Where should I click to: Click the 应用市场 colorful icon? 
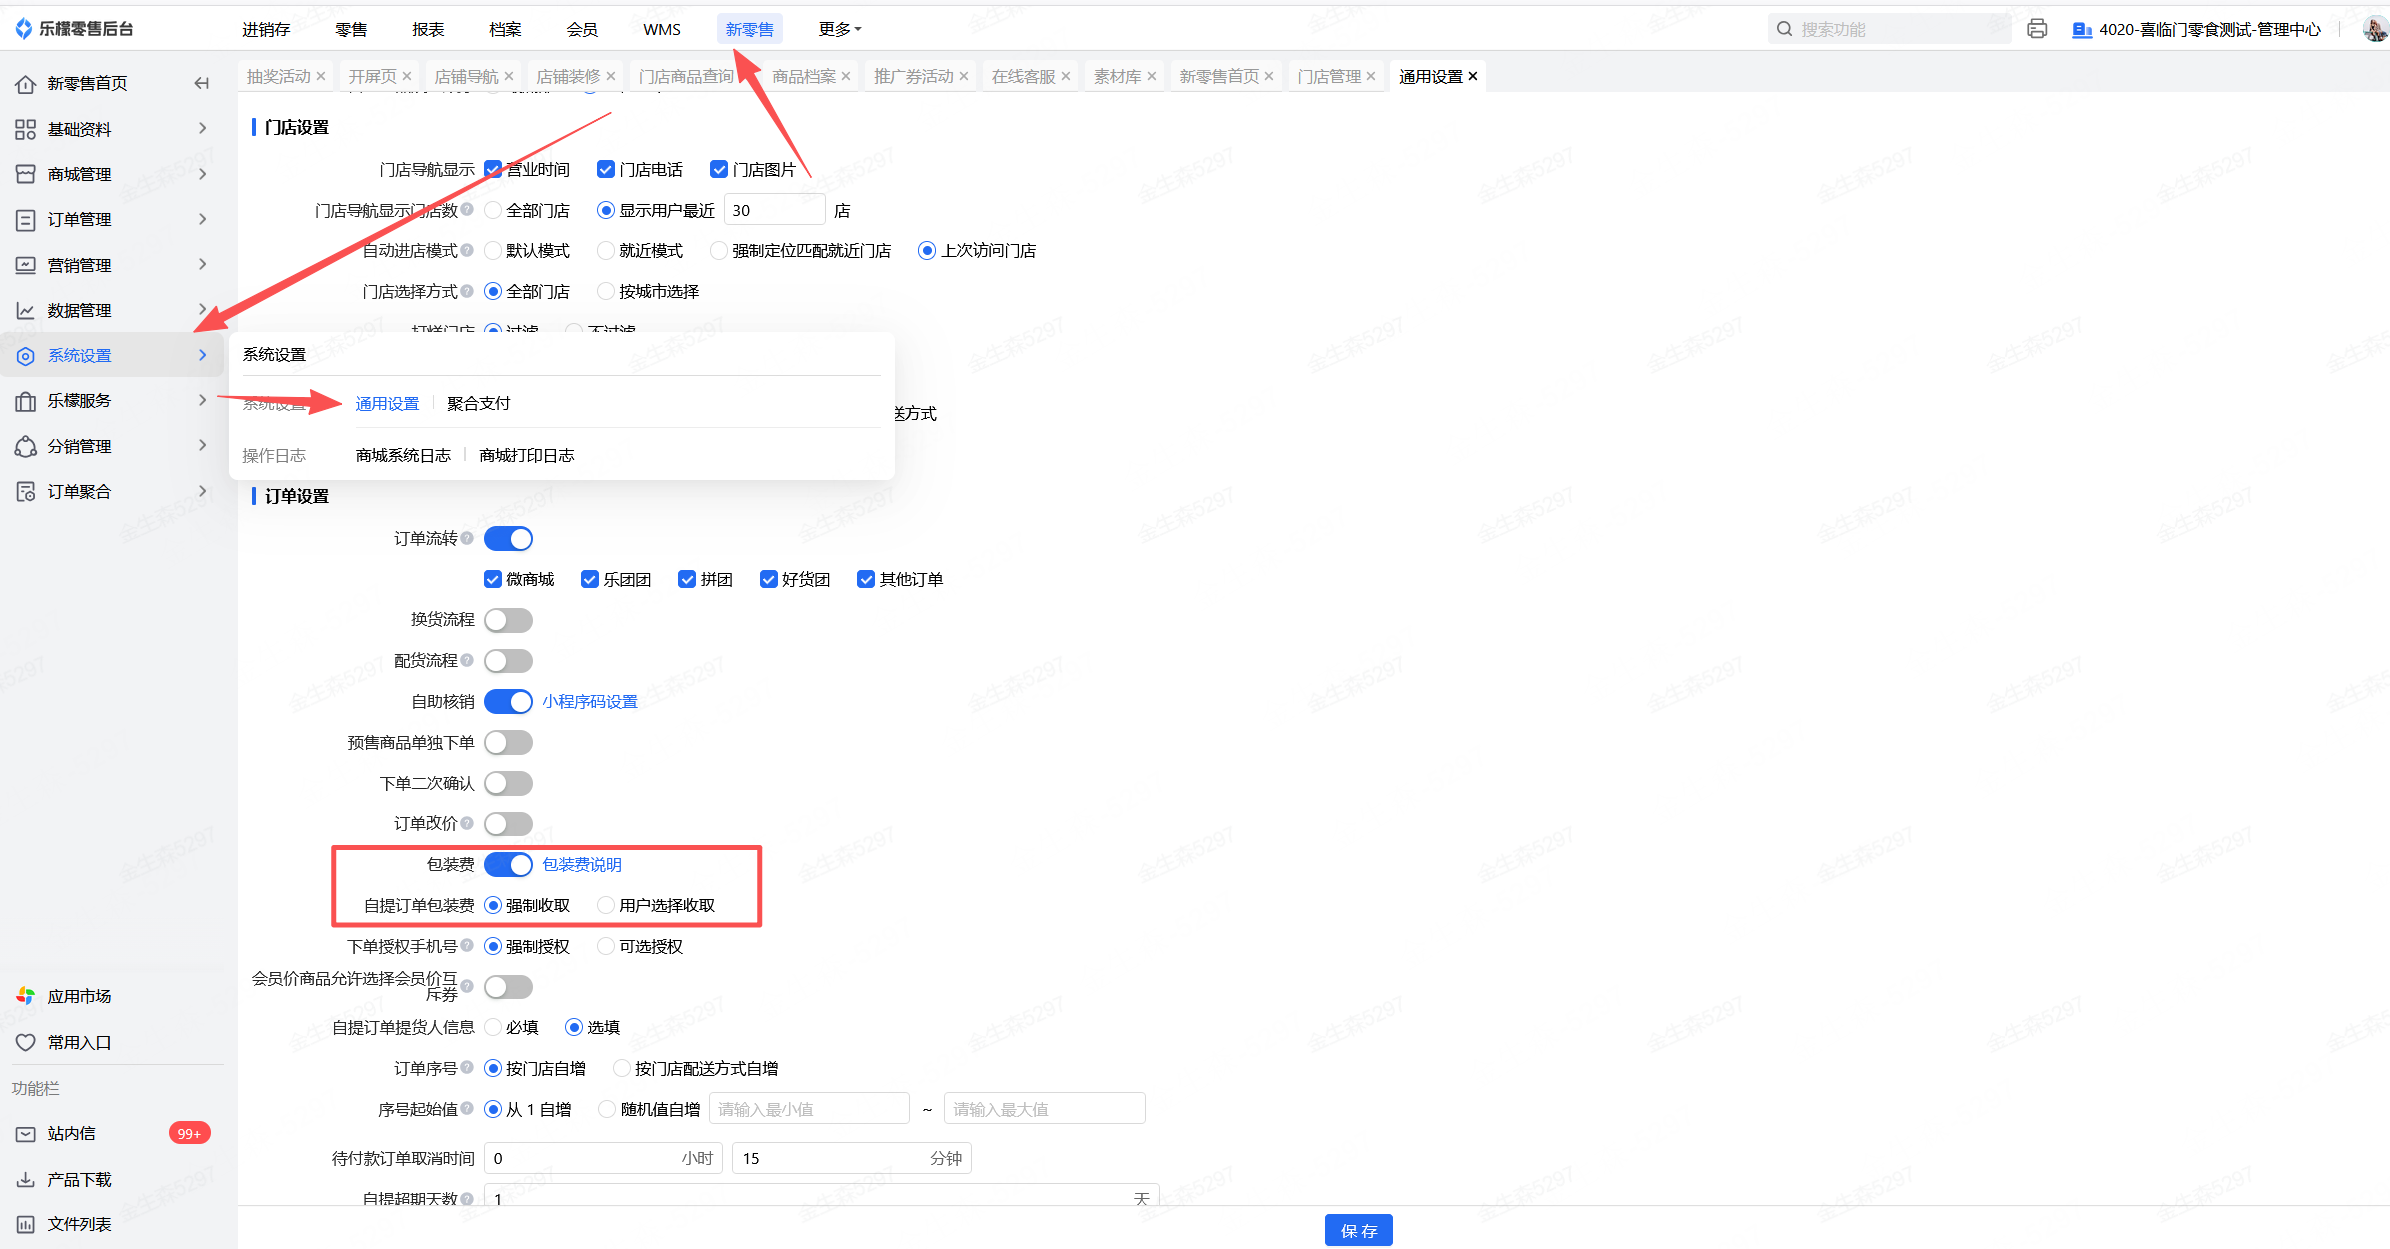tap(26, 996)
